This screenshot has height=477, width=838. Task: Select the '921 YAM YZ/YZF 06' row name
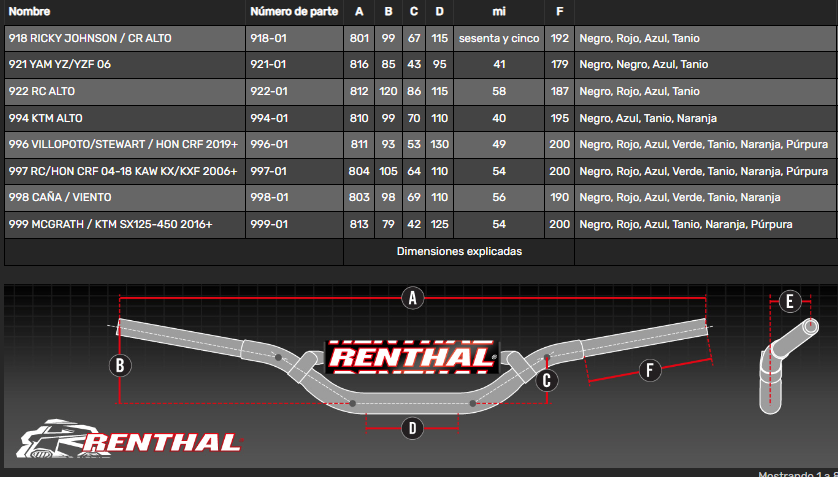[60, 65]
